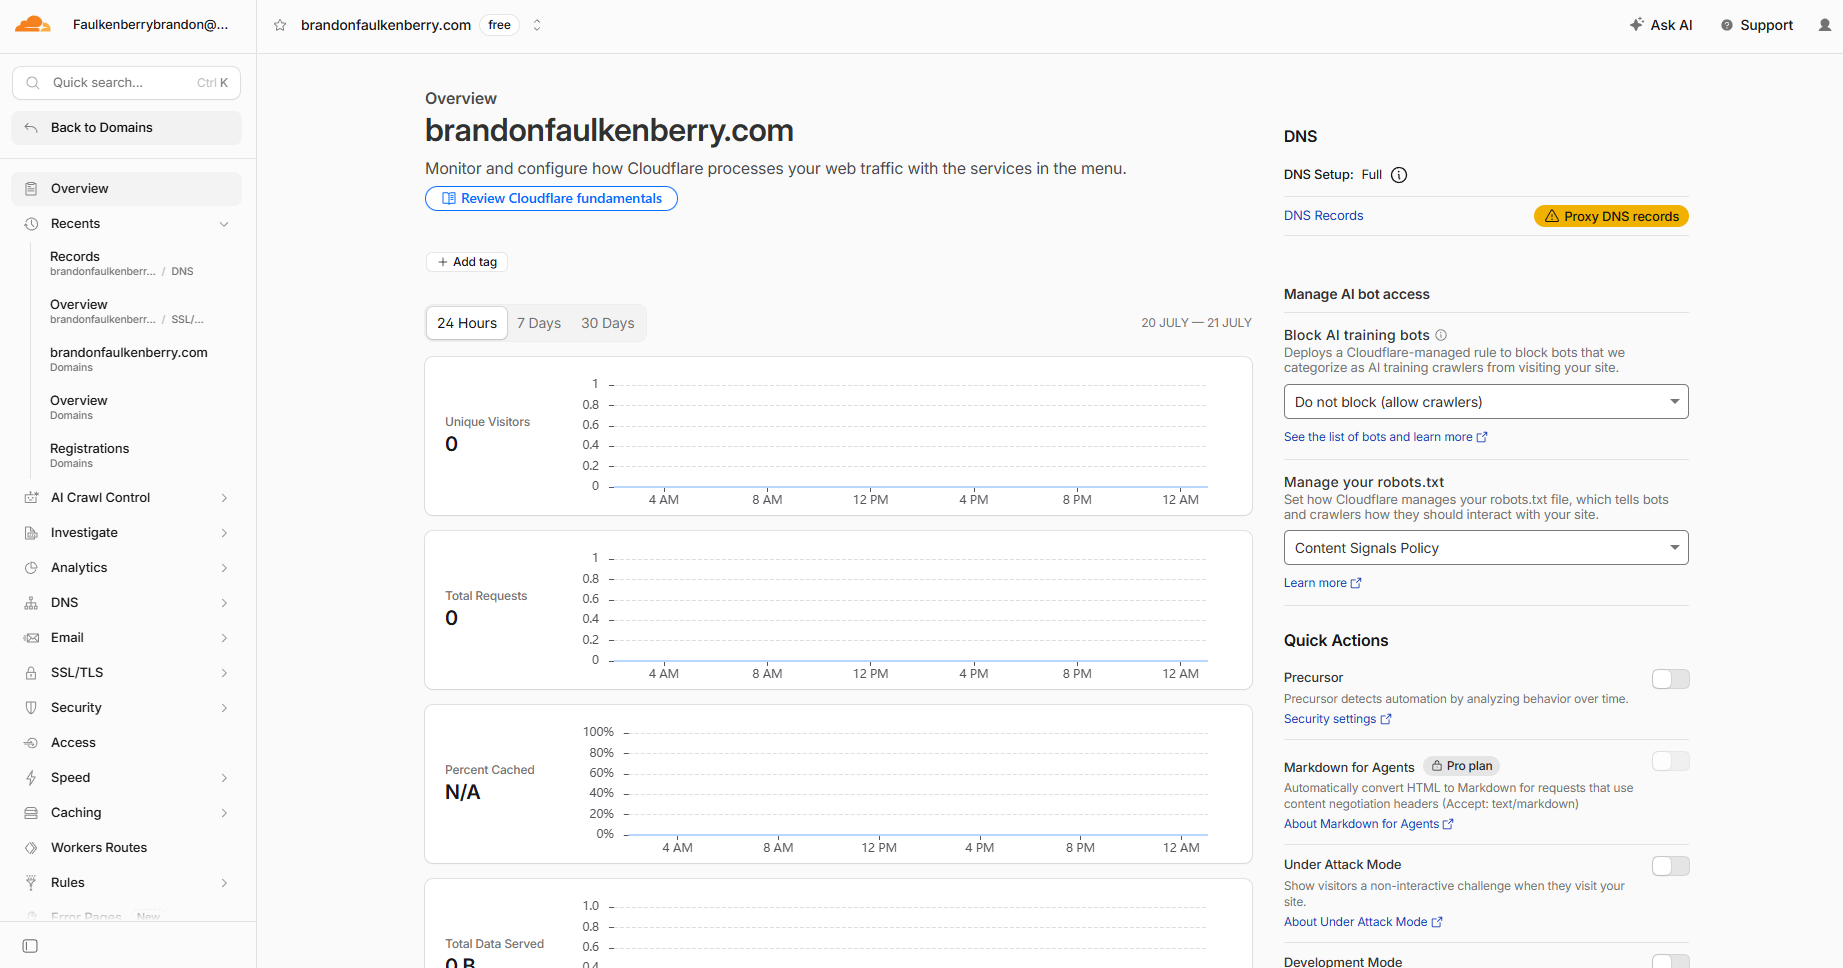Viewport: 1843px width, 968px height.
Task: Click the Access sidebar icon
Action: point(31,743)
